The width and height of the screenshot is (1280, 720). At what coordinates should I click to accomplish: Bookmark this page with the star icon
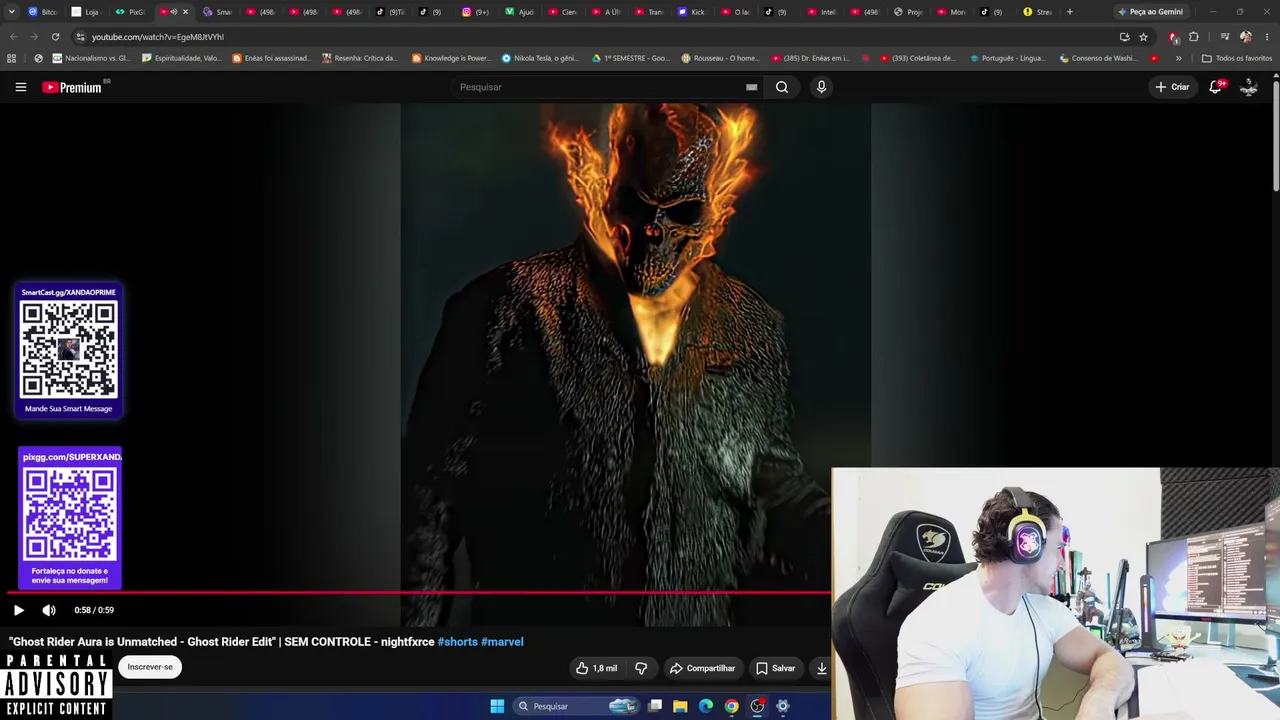(x=1143, y=37)
